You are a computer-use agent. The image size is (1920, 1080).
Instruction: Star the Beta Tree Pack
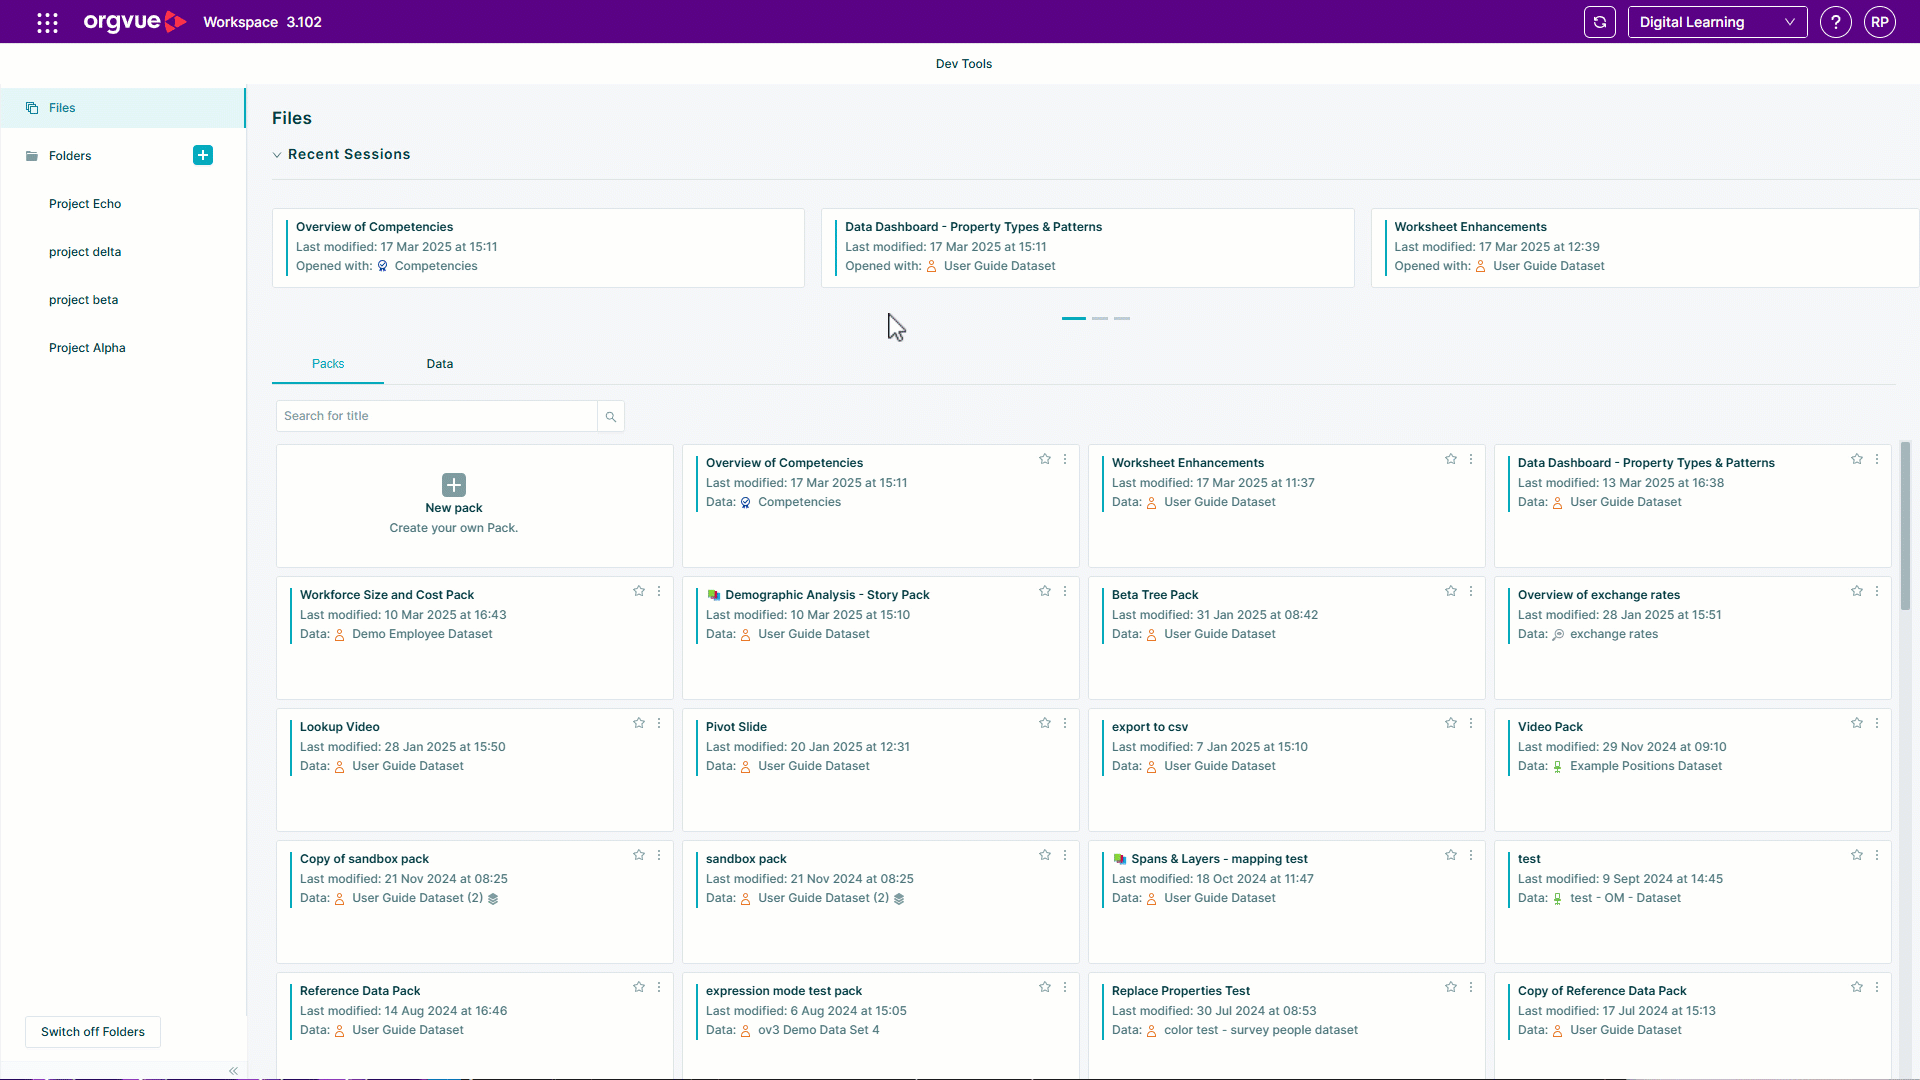pos(1451,591)
